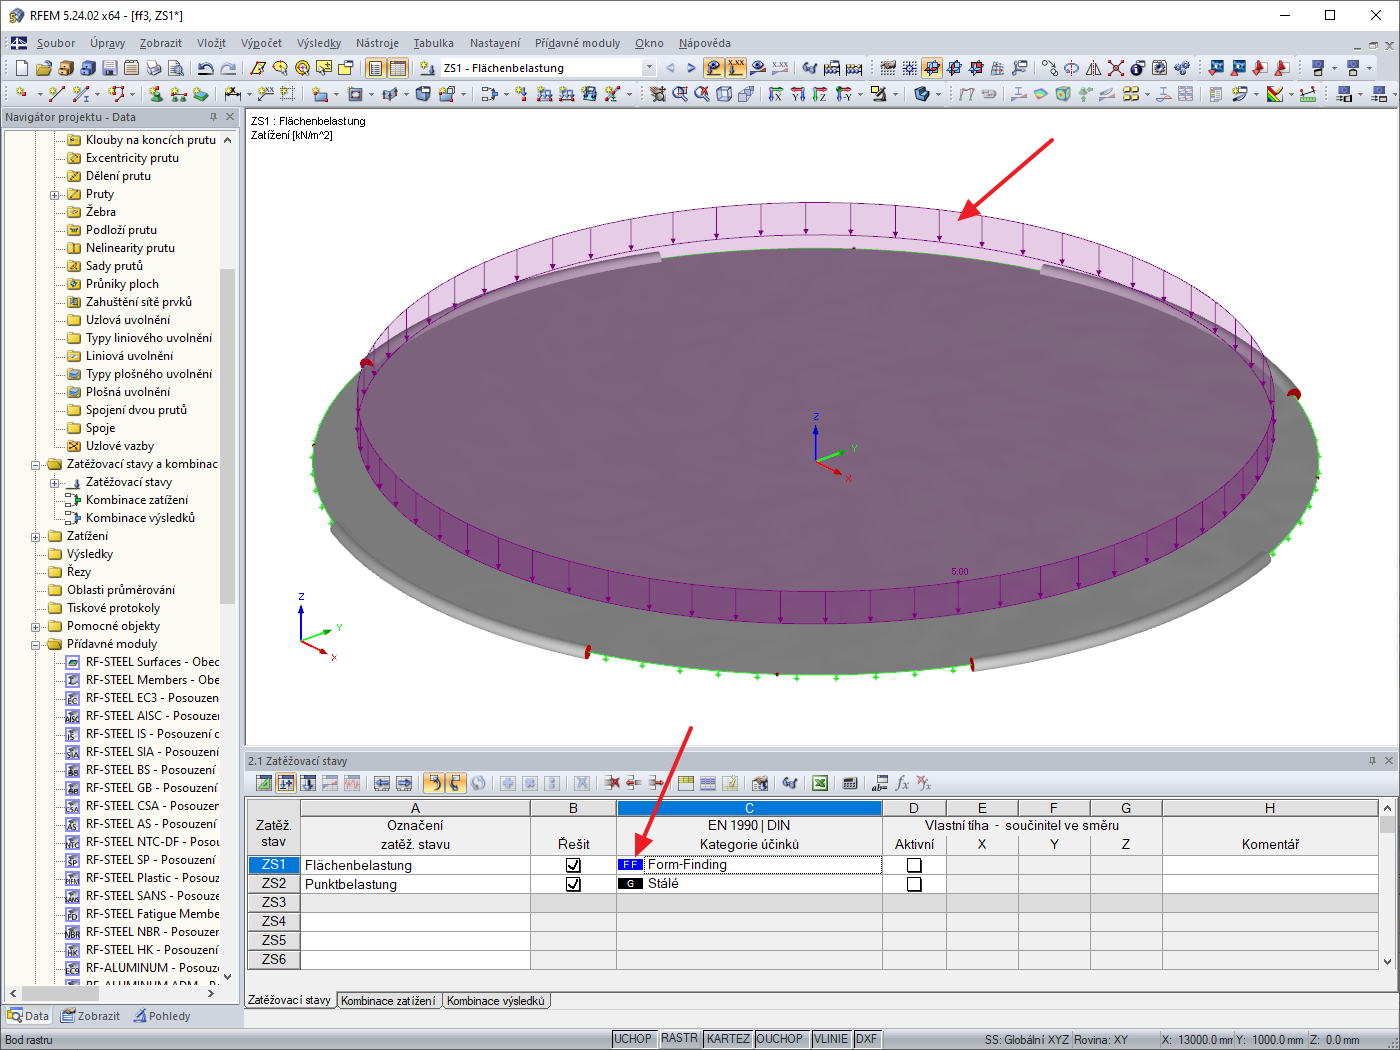1400x1050 pixels.
Task: Redo the last undone action
Action: coord(228,68)
